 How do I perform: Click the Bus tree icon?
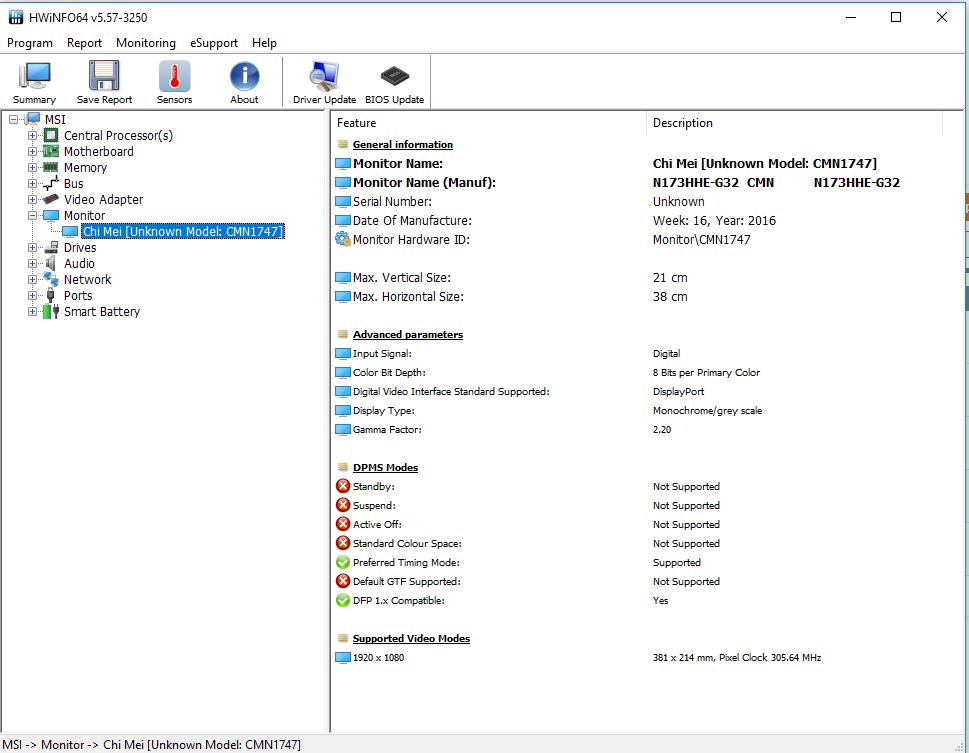pyautogui.click(x=51, y=184)
